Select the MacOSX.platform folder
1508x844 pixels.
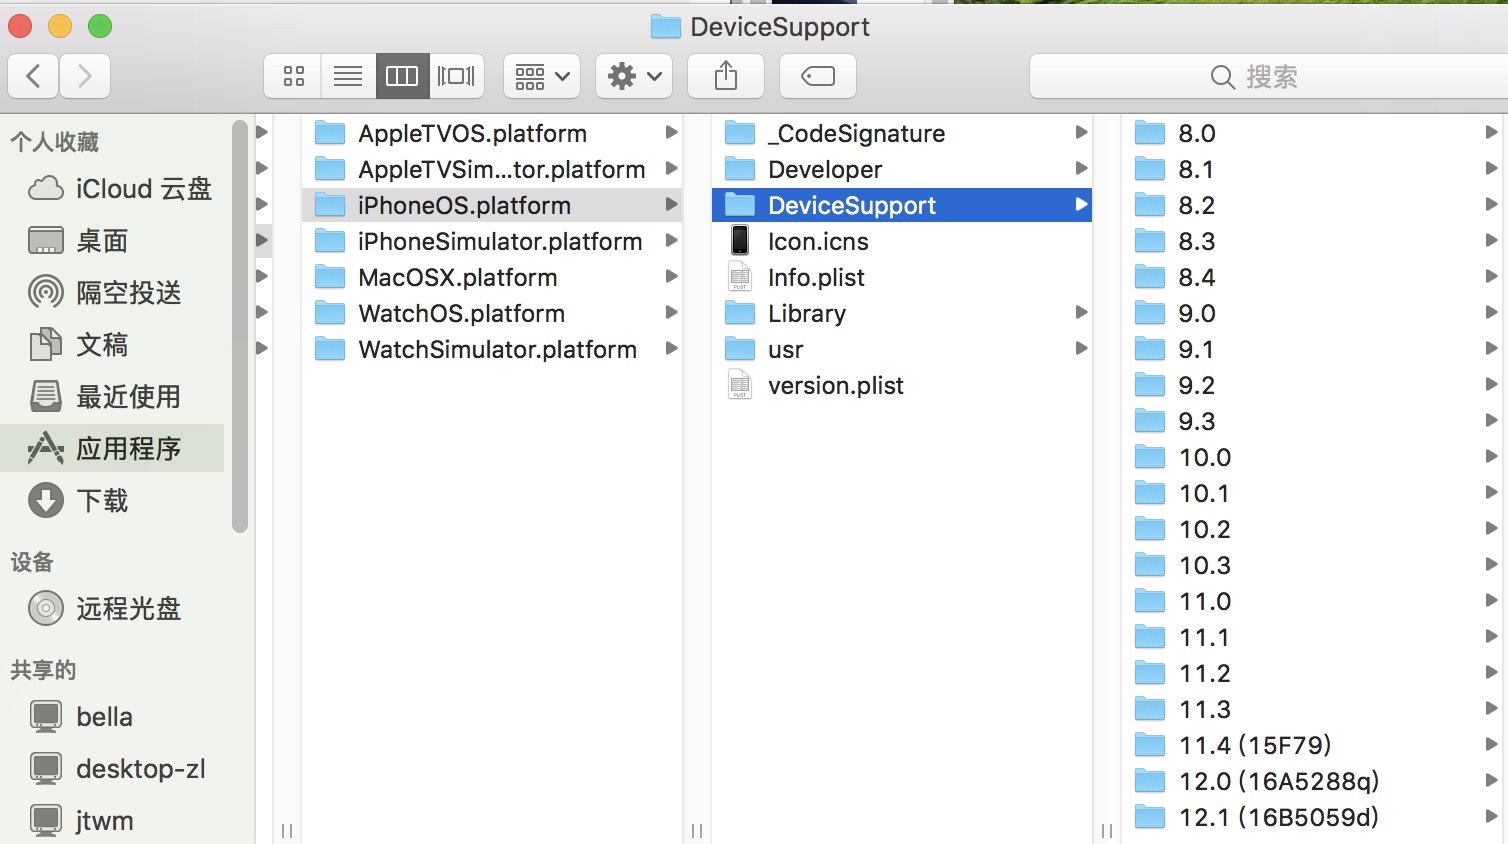(x=492, y=277)
